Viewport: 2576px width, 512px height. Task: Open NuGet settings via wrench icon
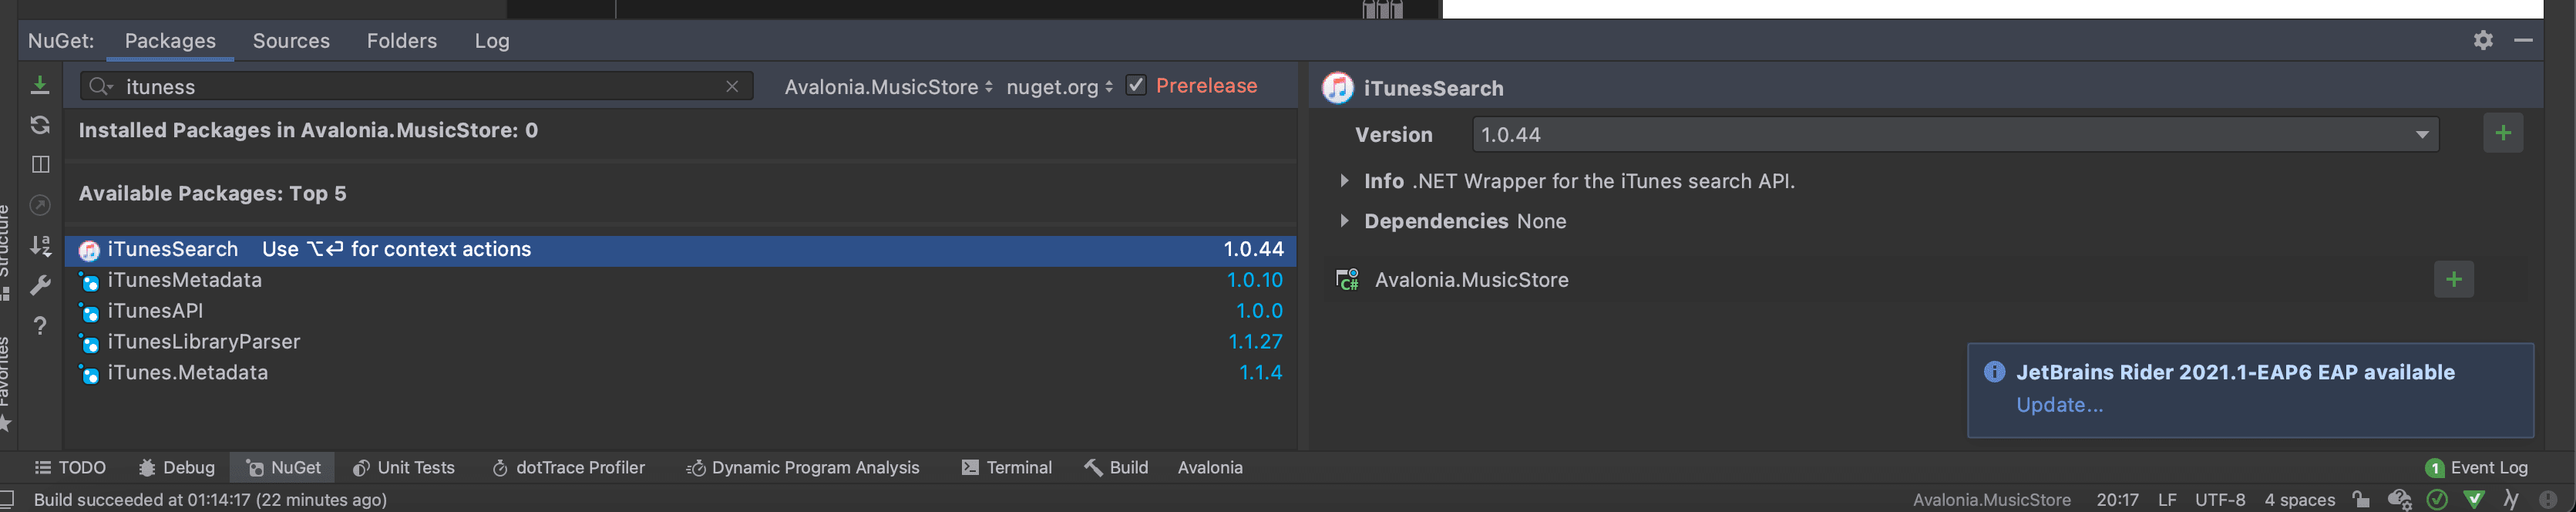click(40, 286)
